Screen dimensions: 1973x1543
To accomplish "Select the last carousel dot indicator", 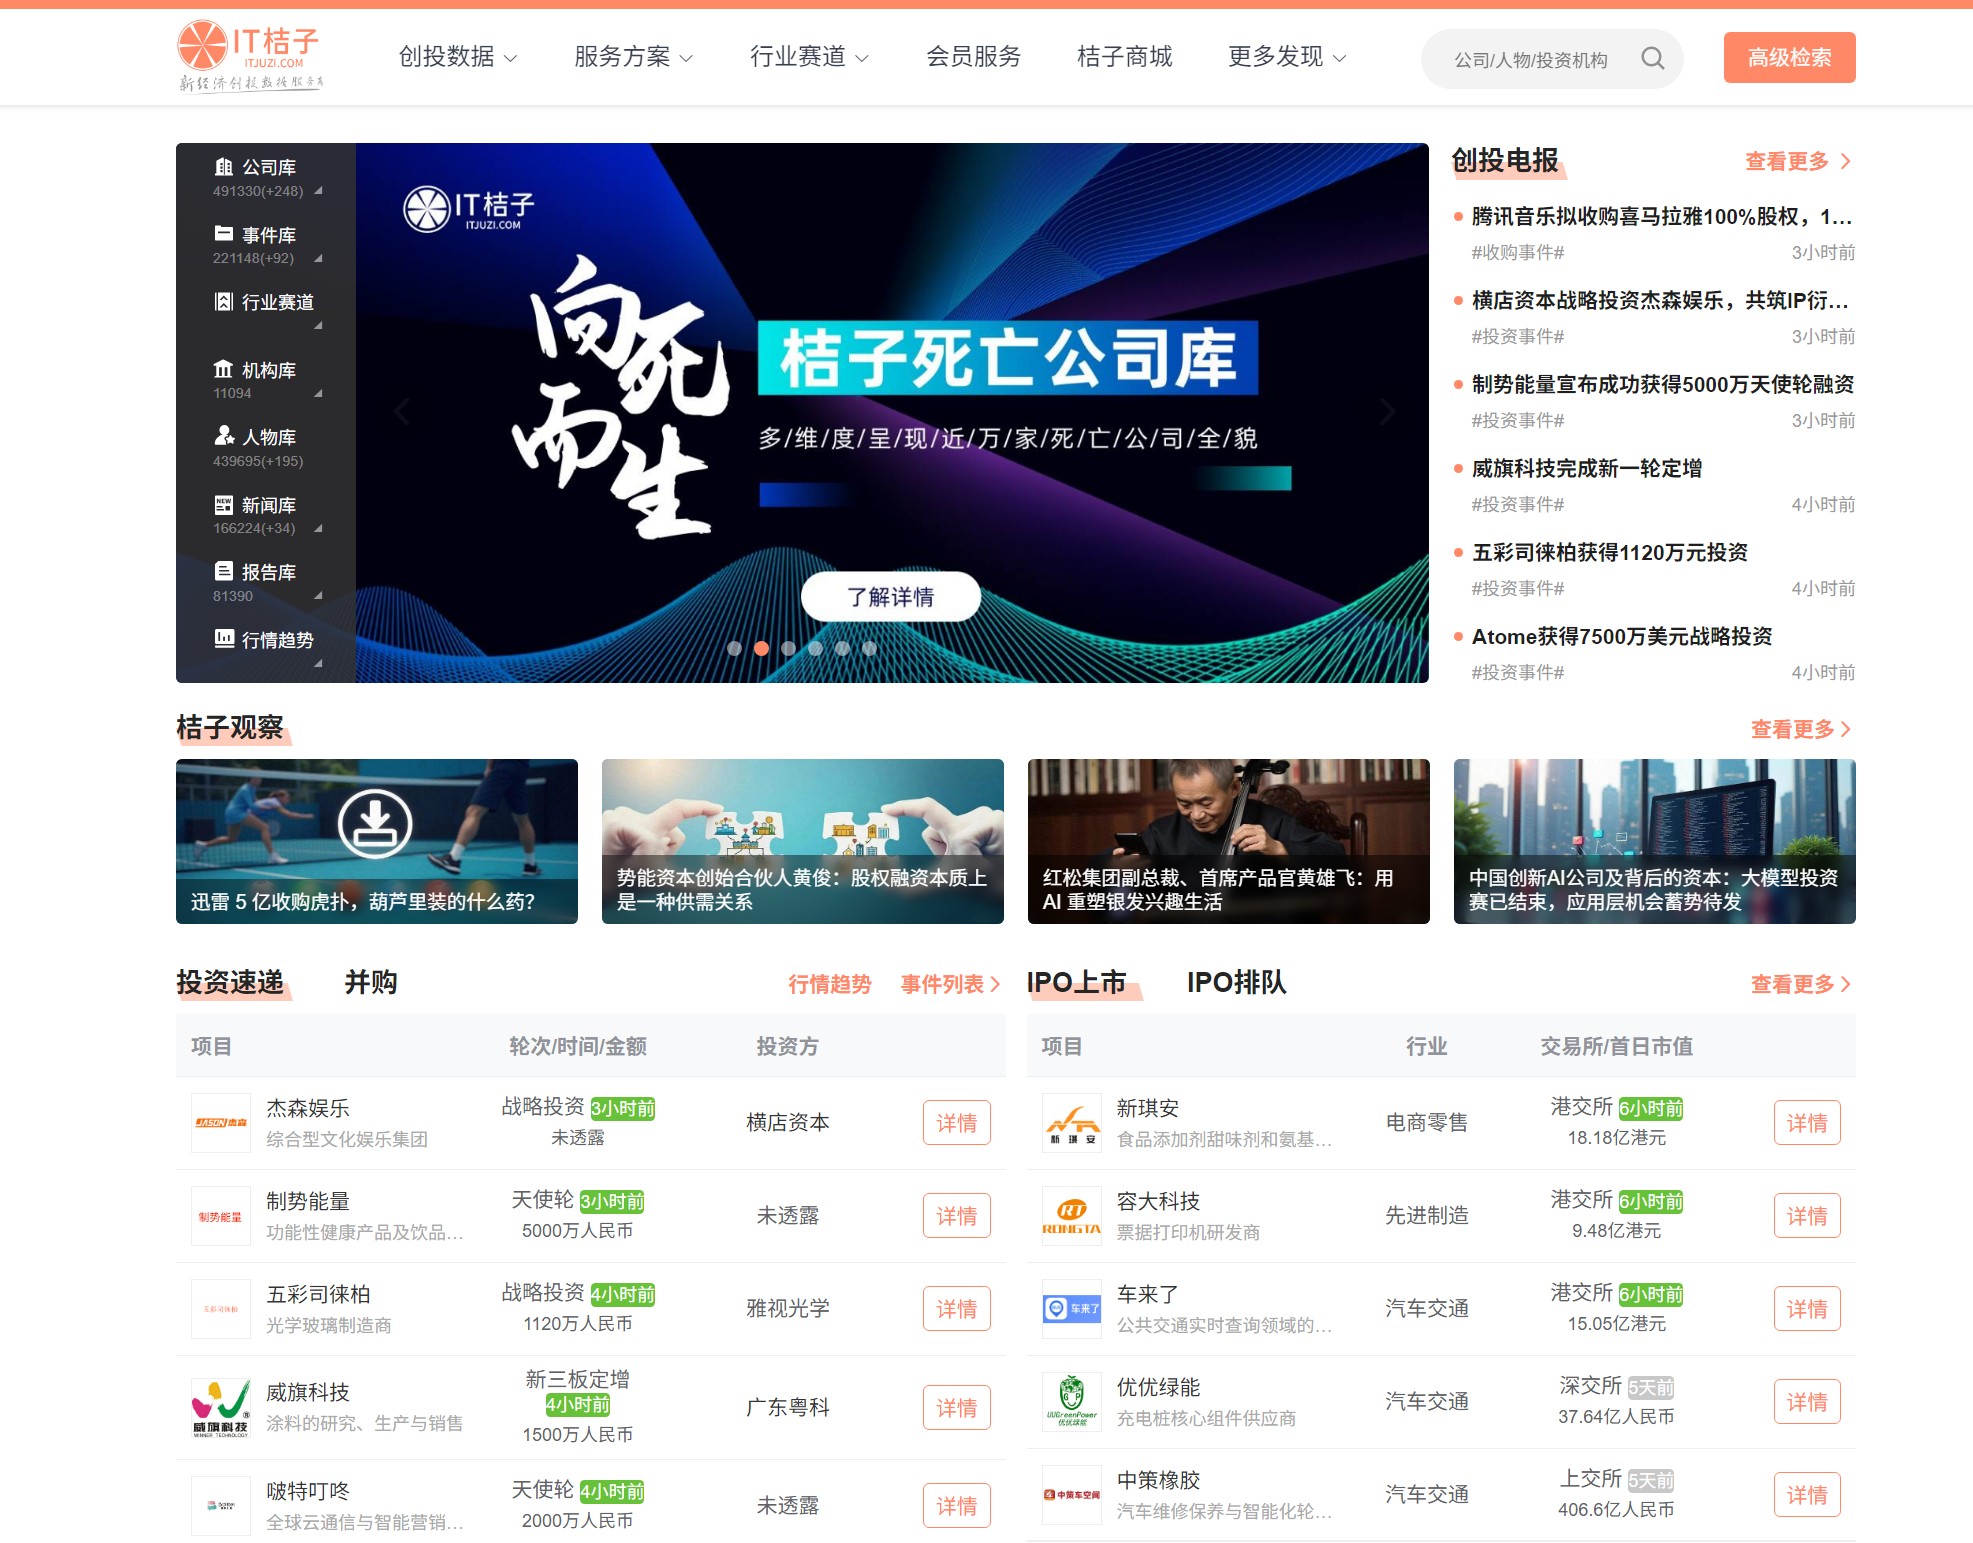I will click(x=869, y=648).
